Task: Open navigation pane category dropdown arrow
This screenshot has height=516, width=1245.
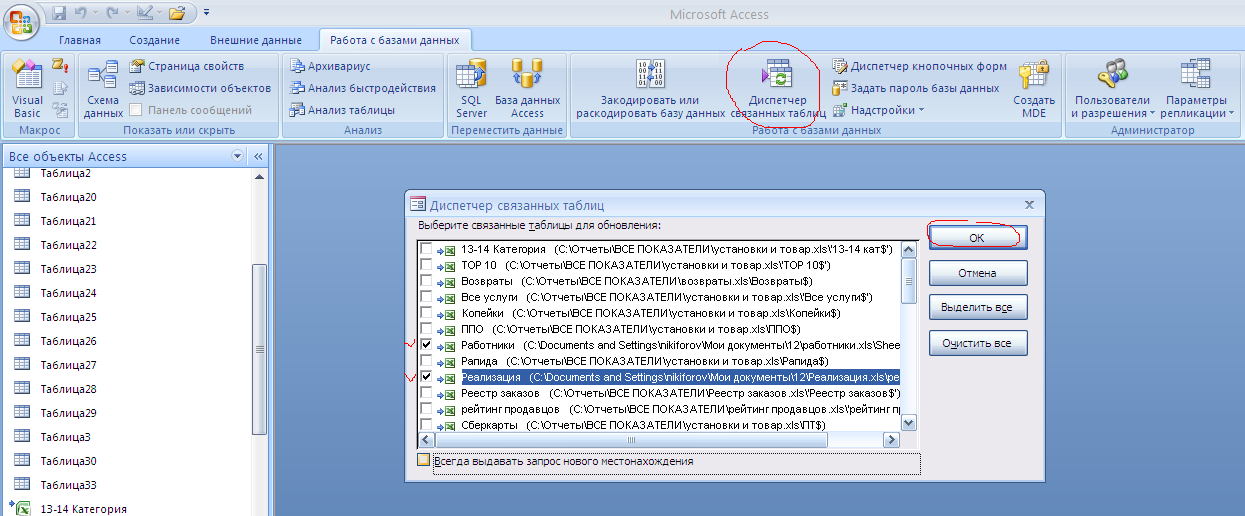Action: pos(237,156)
